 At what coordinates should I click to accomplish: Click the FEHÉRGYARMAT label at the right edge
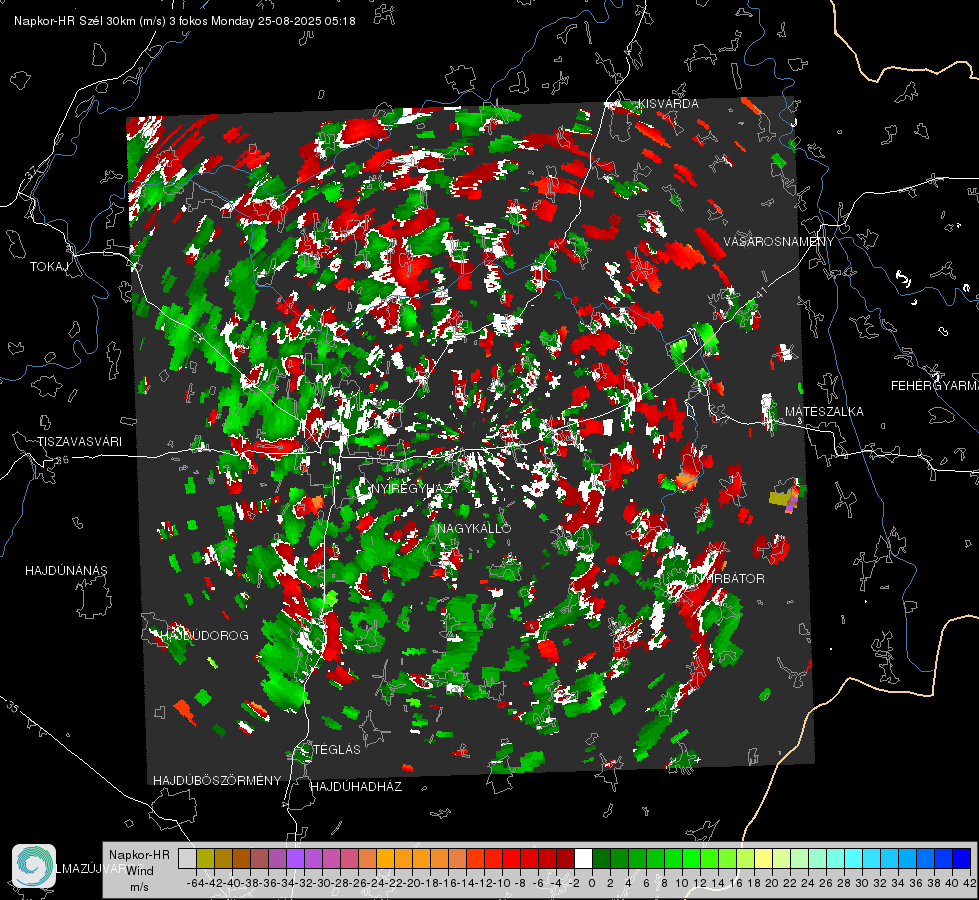click(x=934, y=386)
